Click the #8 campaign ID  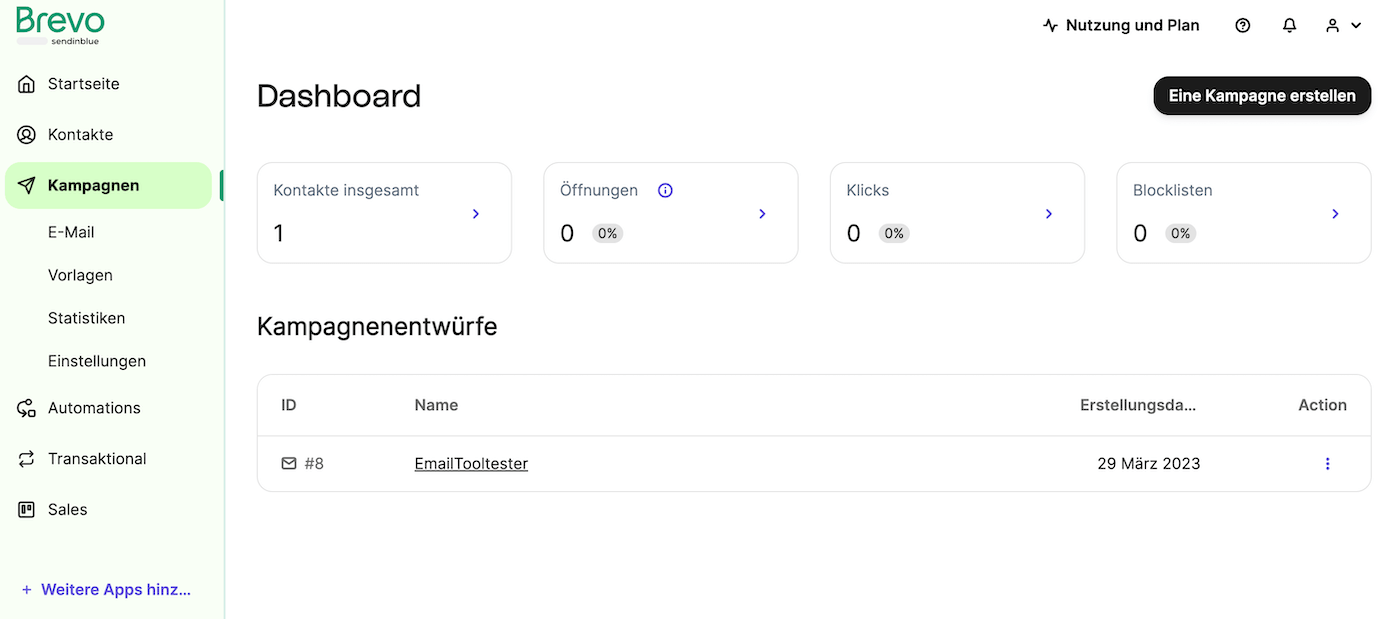click(314, 463)
